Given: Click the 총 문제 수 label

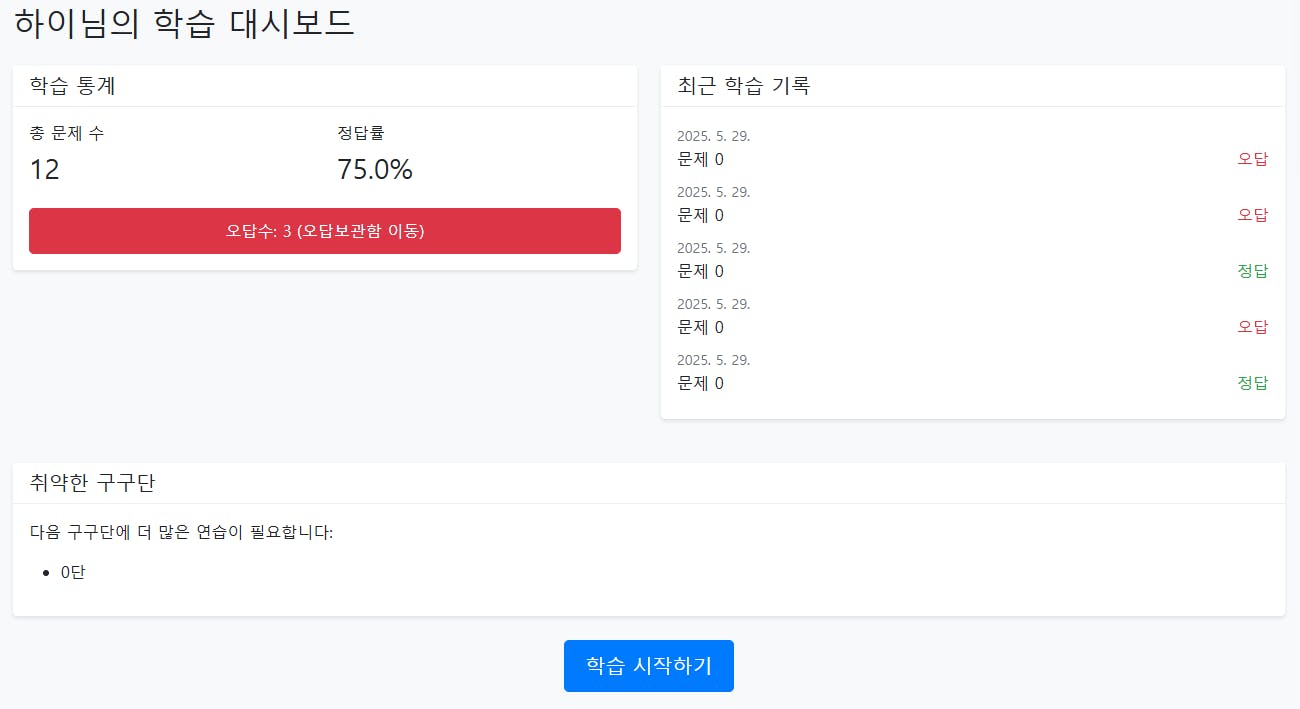Looking at the screenshot, I should 67,133.
